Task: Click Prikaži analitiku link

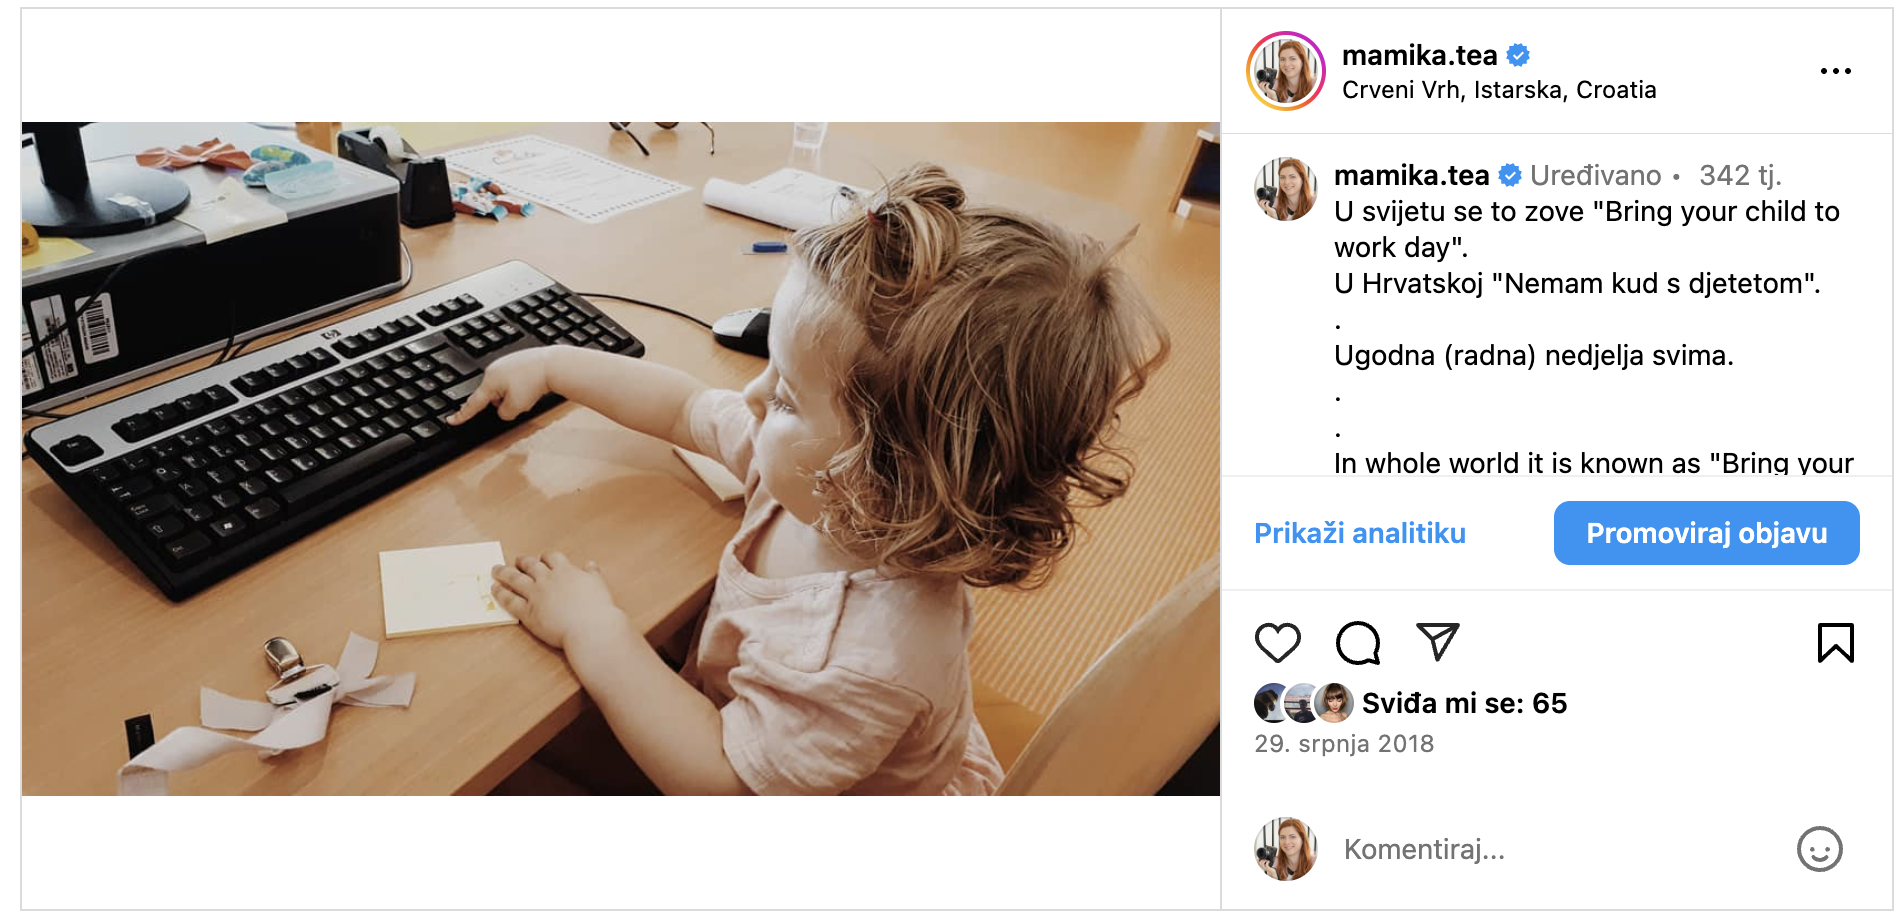Action: pyautogui.click(x=1360, y=533)
